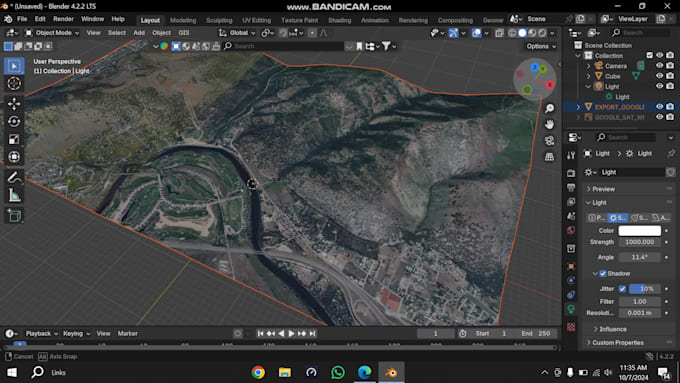Select the Scale tool

coord(14,139)
